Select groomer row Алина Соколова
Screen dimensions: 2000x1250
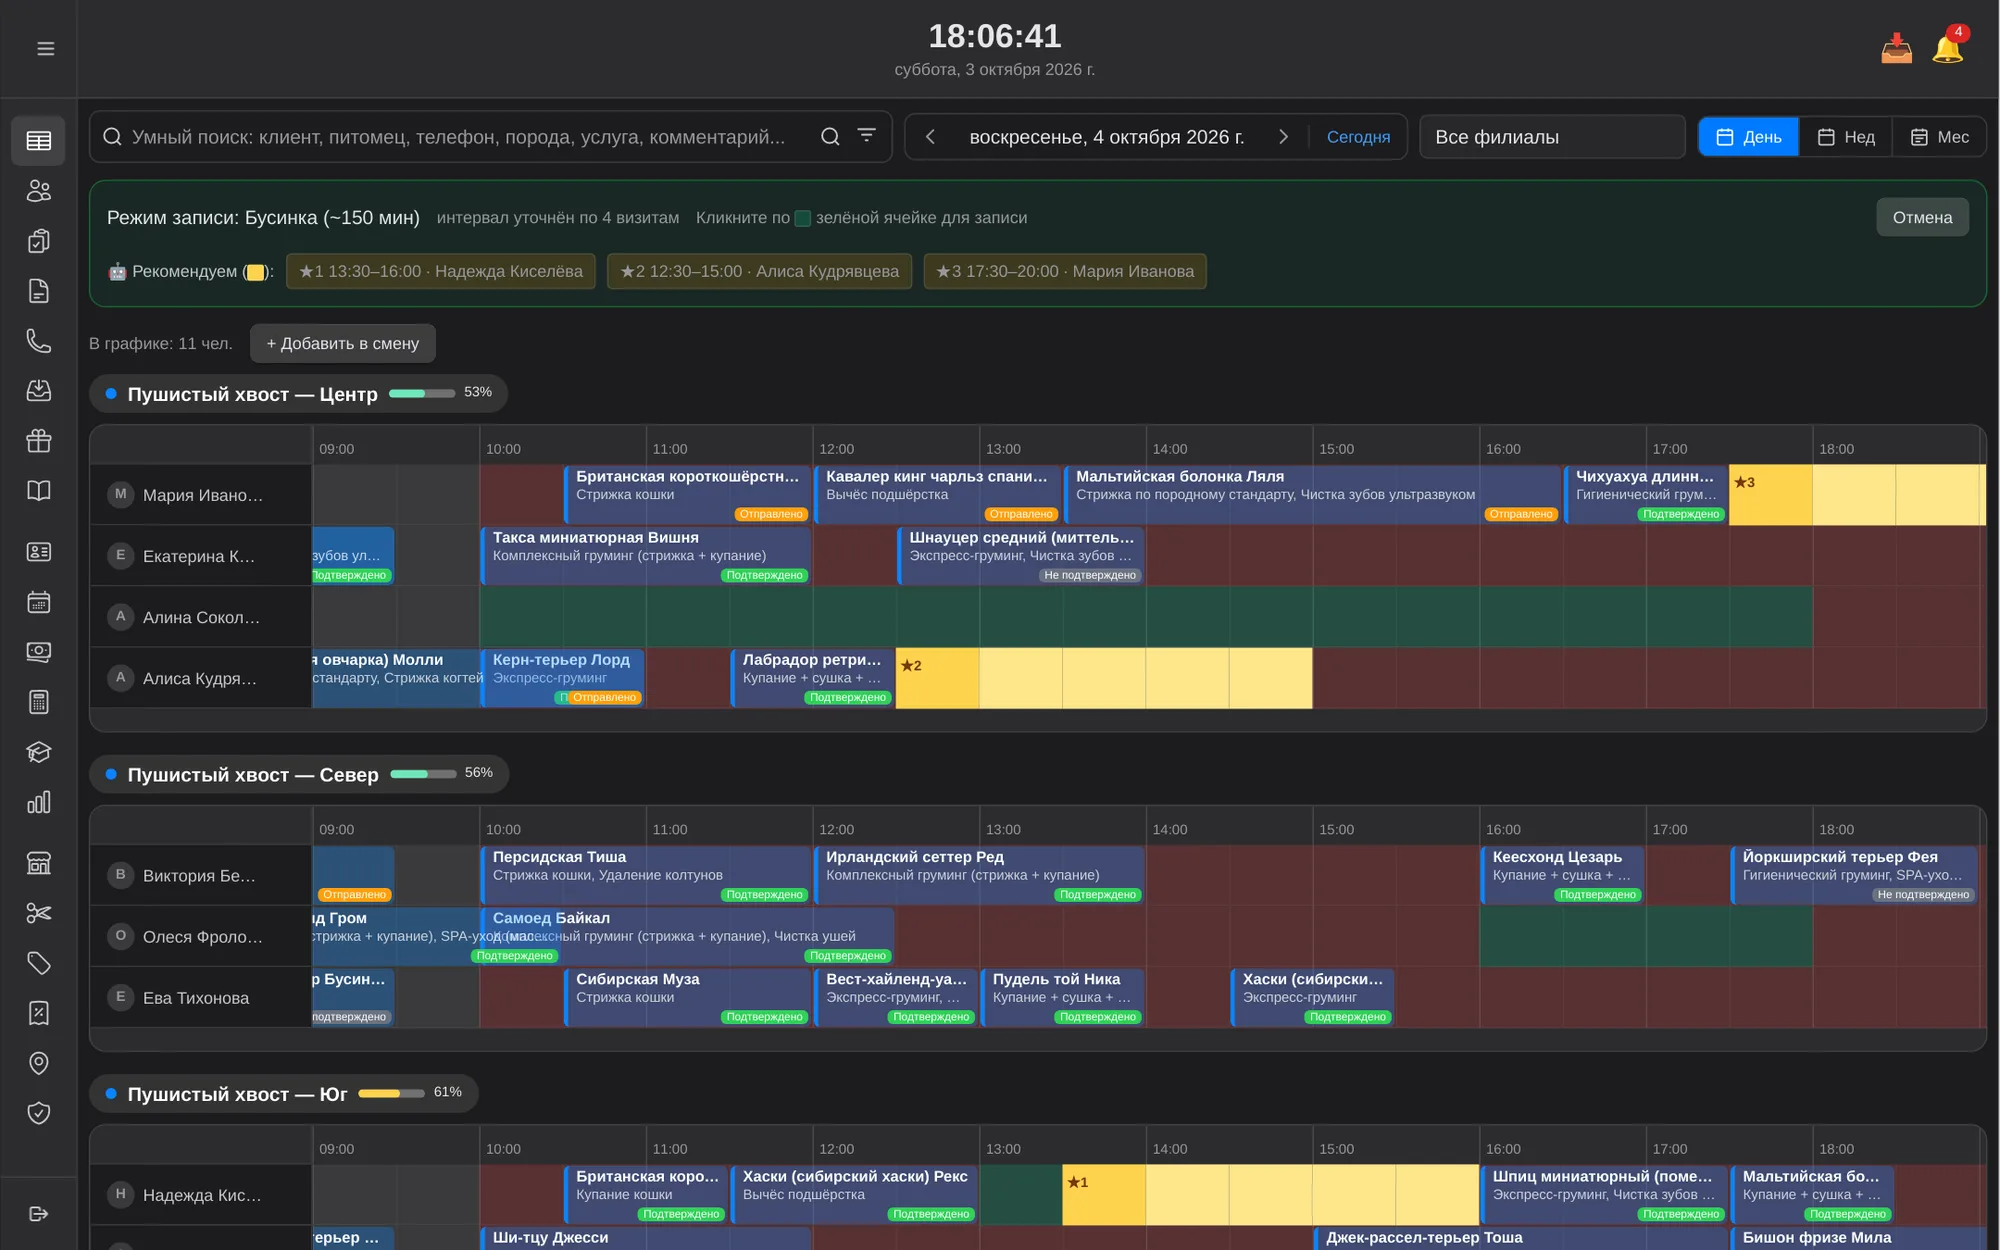click(200, 617)
